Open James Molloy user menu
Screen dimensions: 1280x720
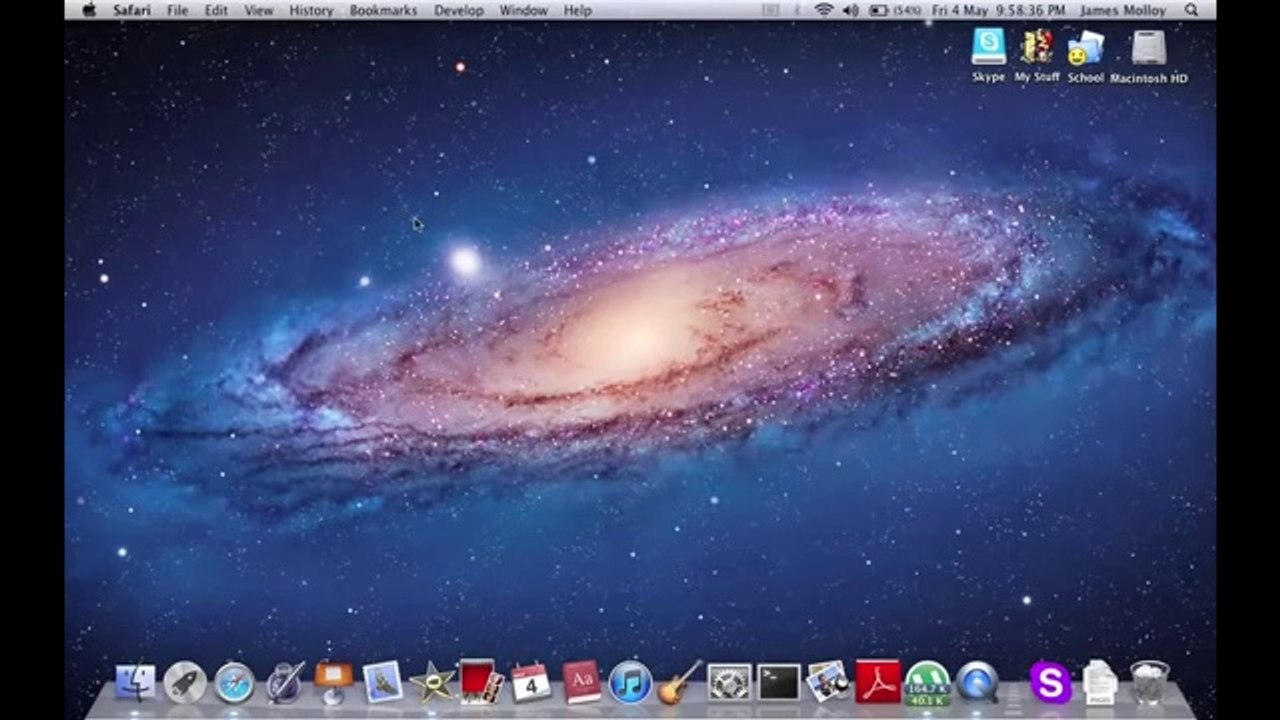pyautogui.click(x=1123, y=10)
